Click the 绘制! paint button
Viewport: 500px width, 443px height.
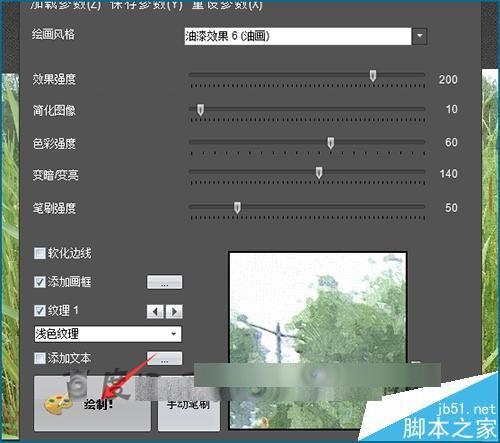tap(92, 404)
